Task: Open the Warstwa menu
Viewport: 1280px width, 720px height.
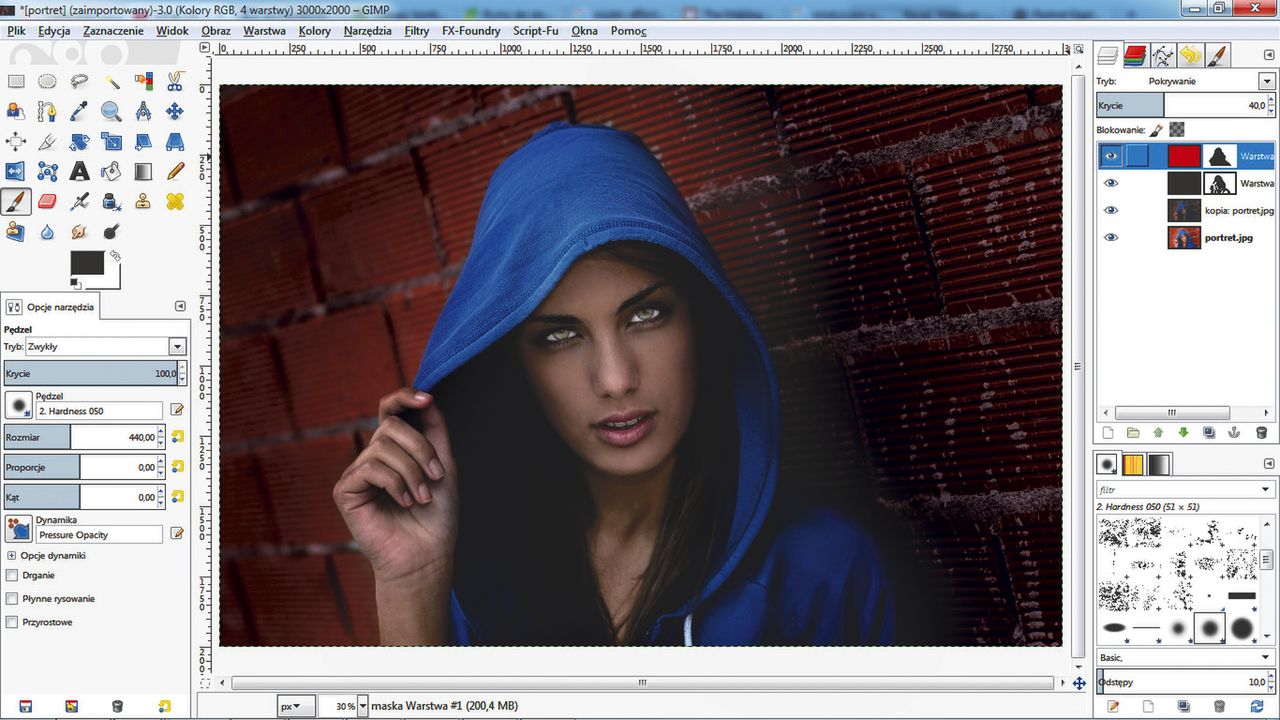Action: click(264, 31)
